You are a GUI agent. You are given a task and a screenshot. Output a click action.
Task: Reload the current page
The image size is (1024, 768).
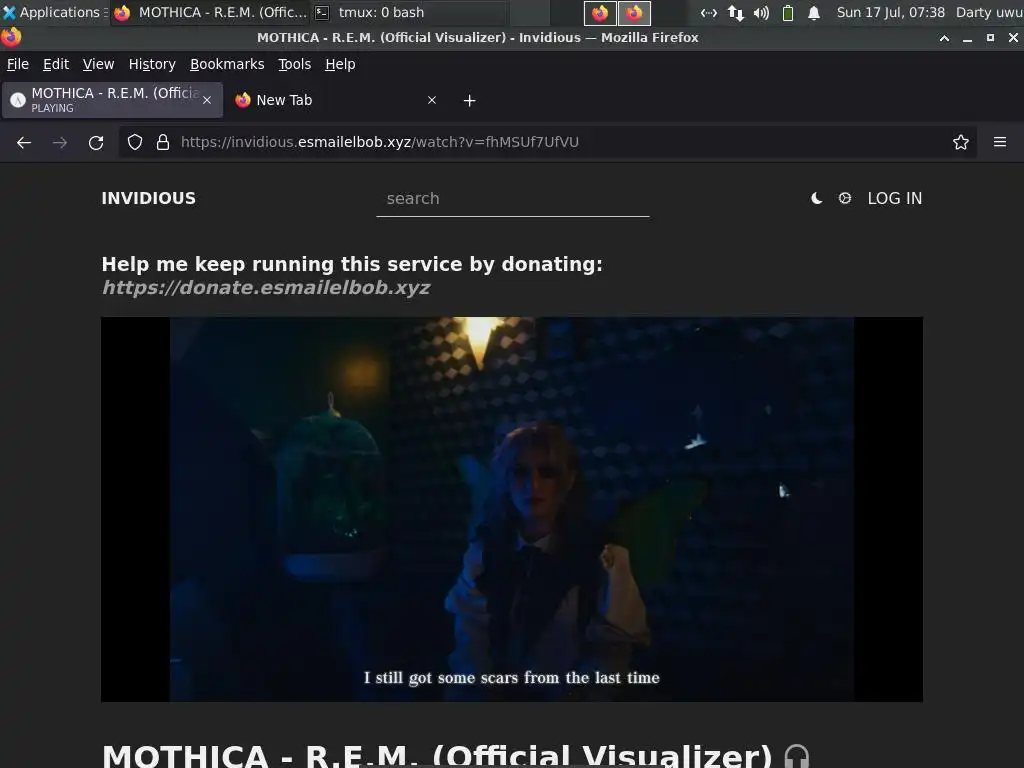click(x=96, y=142)
